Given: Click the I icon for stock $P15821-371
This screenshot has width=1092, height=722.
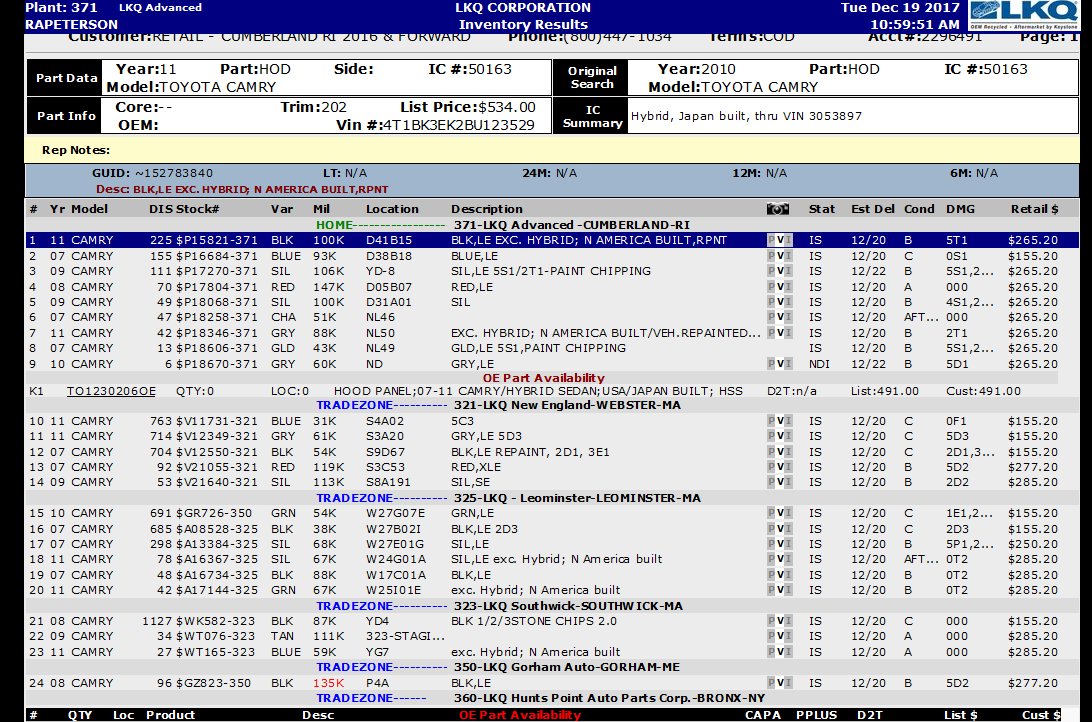Looking at the screenshot, I should [x=788, y=240].
